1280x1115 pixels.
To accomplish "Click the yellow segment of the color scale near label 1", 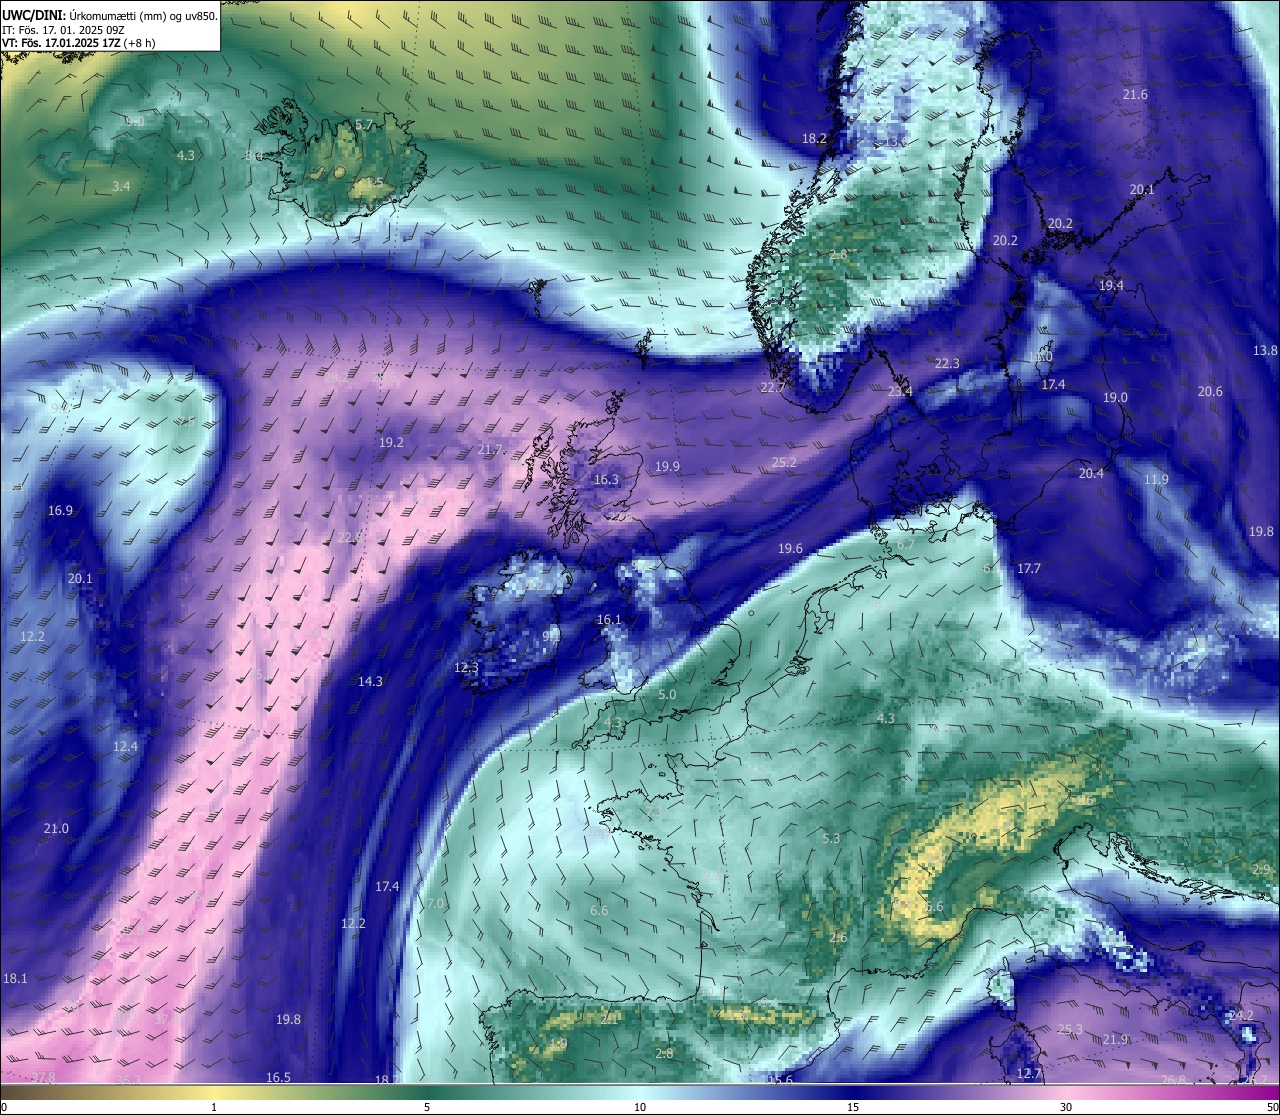I will point(214,1092).
